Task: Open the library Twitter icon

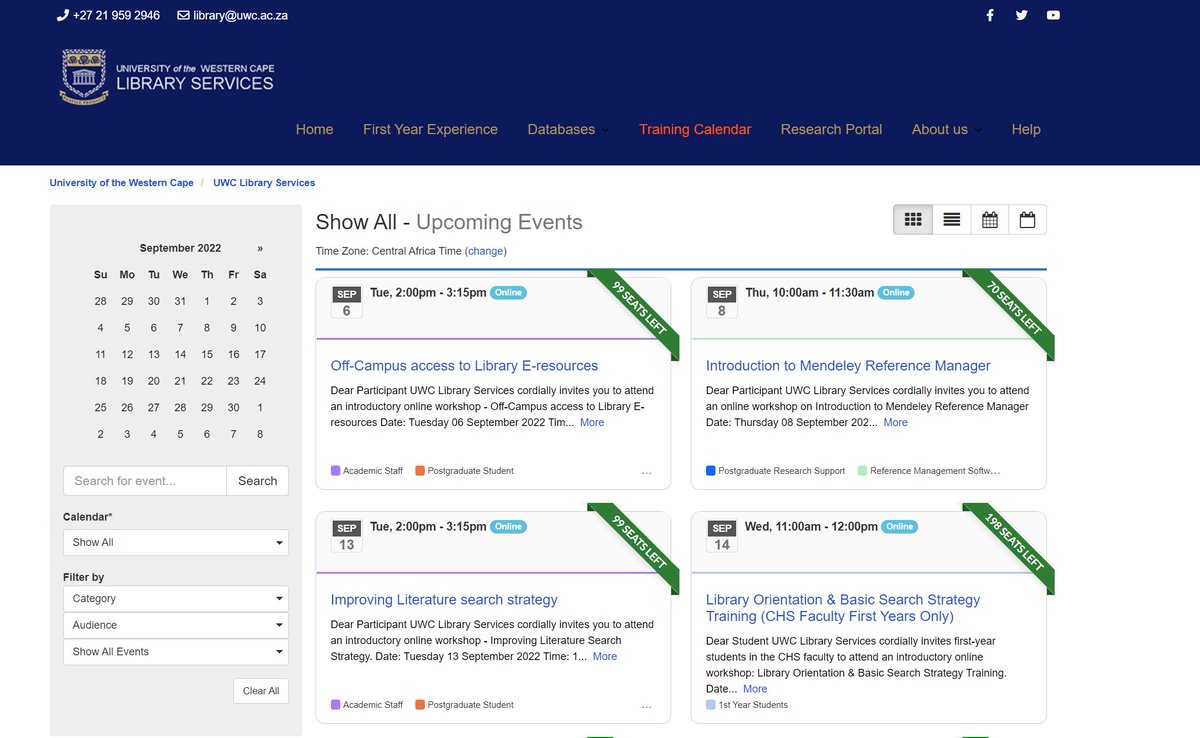Action: click(1021, 15)
